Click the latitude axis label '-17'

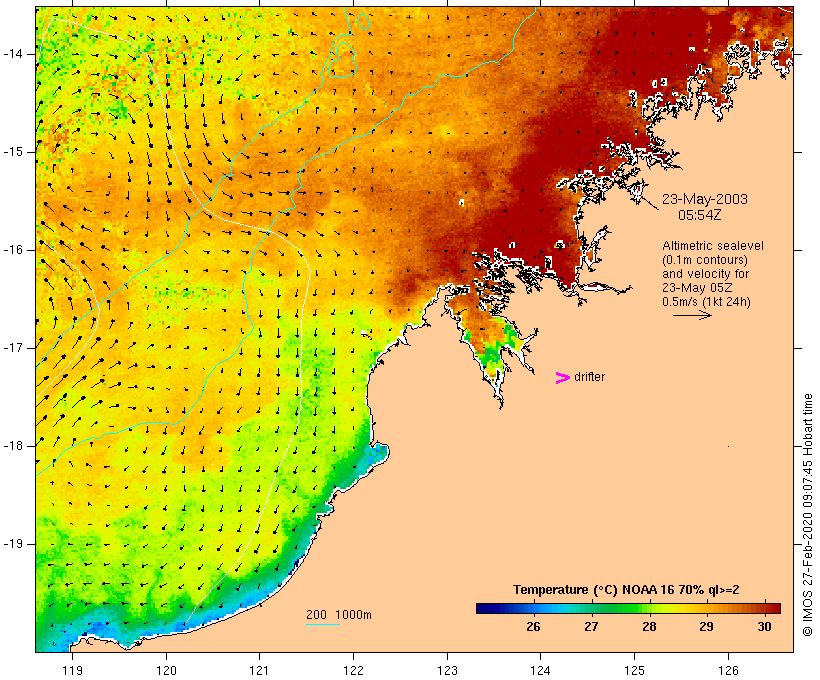(13, 348)
